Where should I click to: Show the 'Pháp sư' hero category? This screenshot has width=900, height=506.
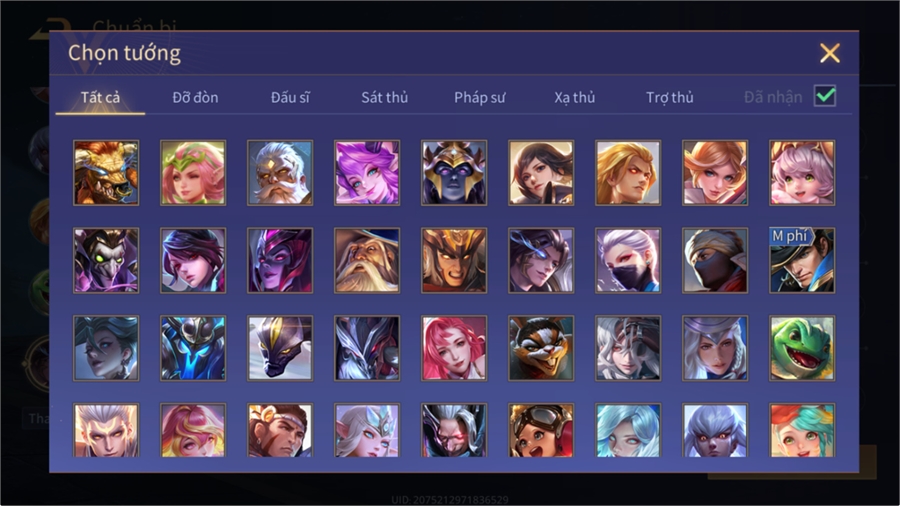click(x=479, y=98)
